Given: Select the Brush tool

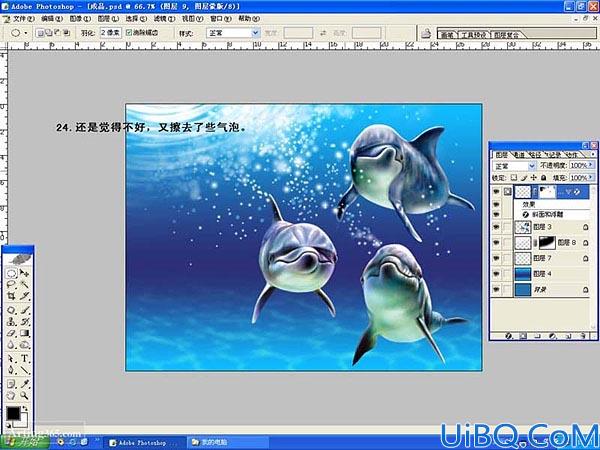Looking at the screenshot, I should tap(24, 310).
